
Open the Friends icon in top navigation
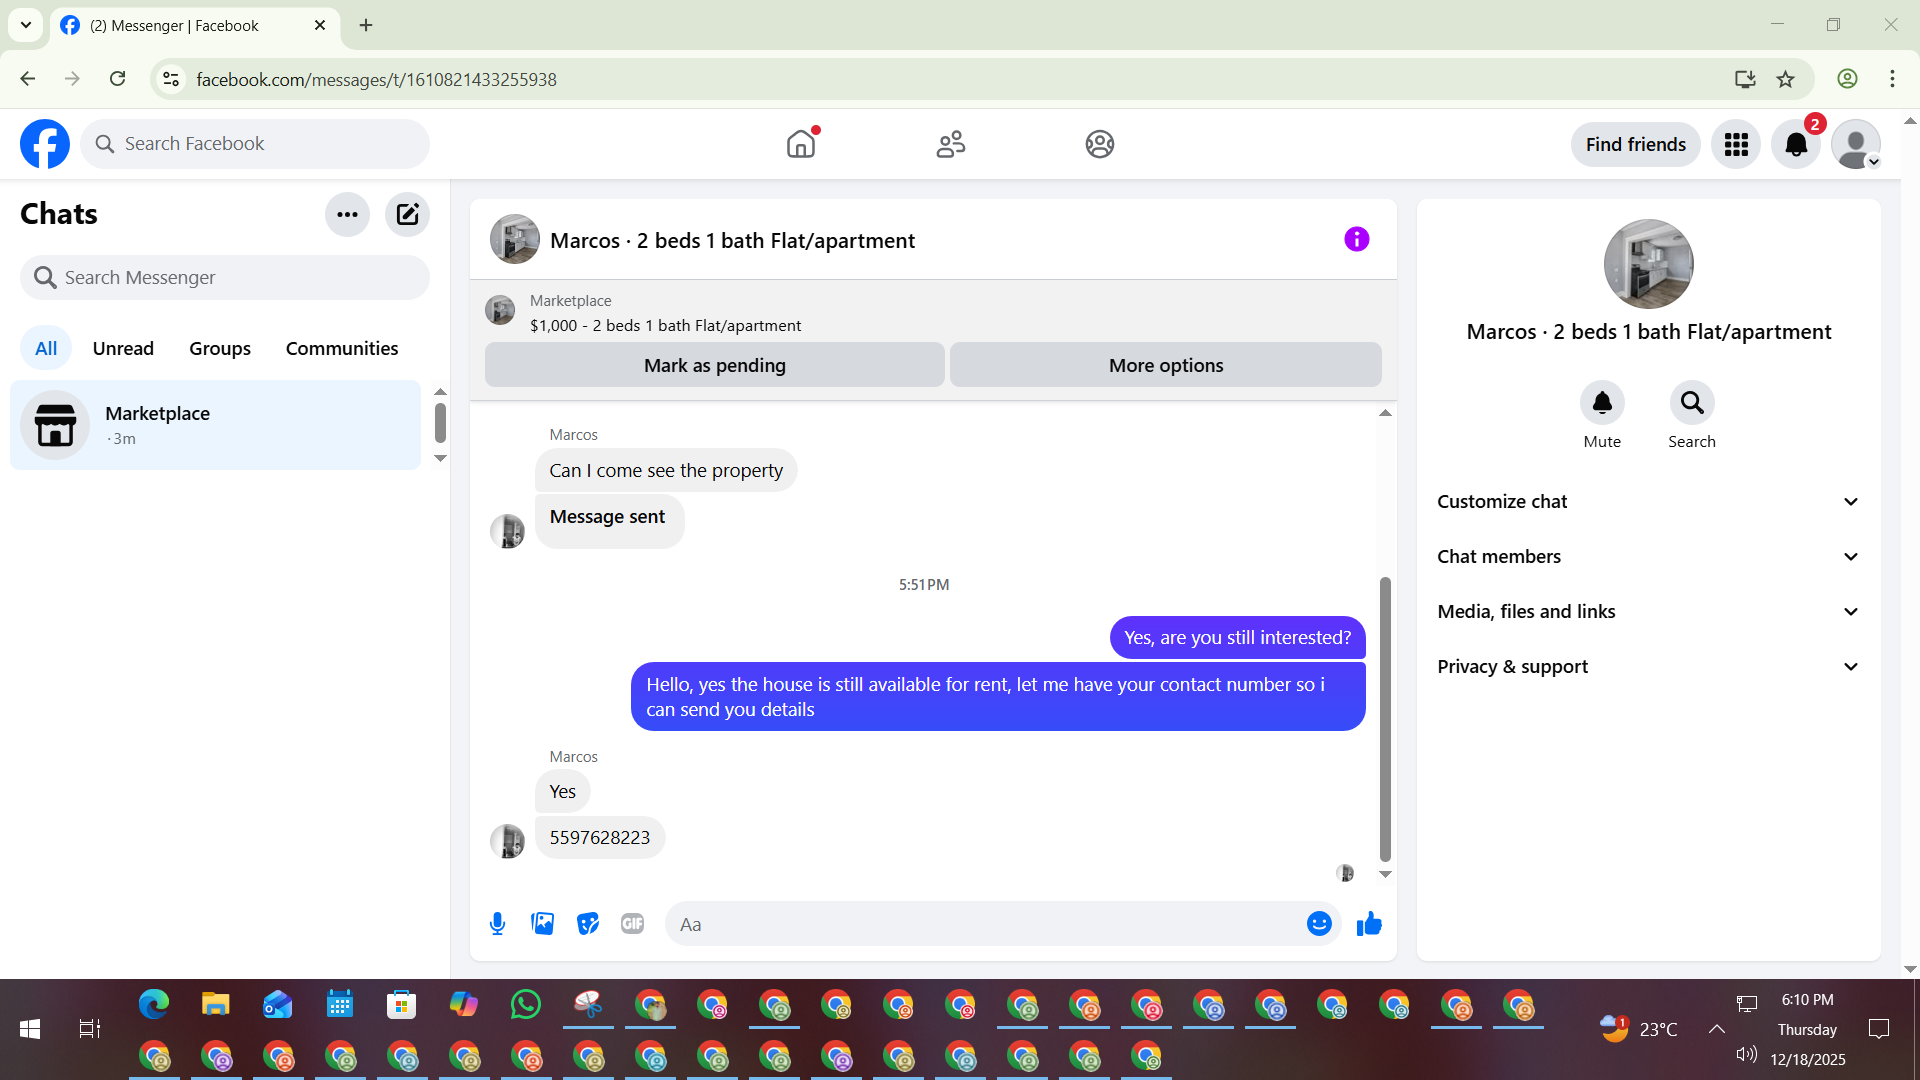click(x=951, y=144)
